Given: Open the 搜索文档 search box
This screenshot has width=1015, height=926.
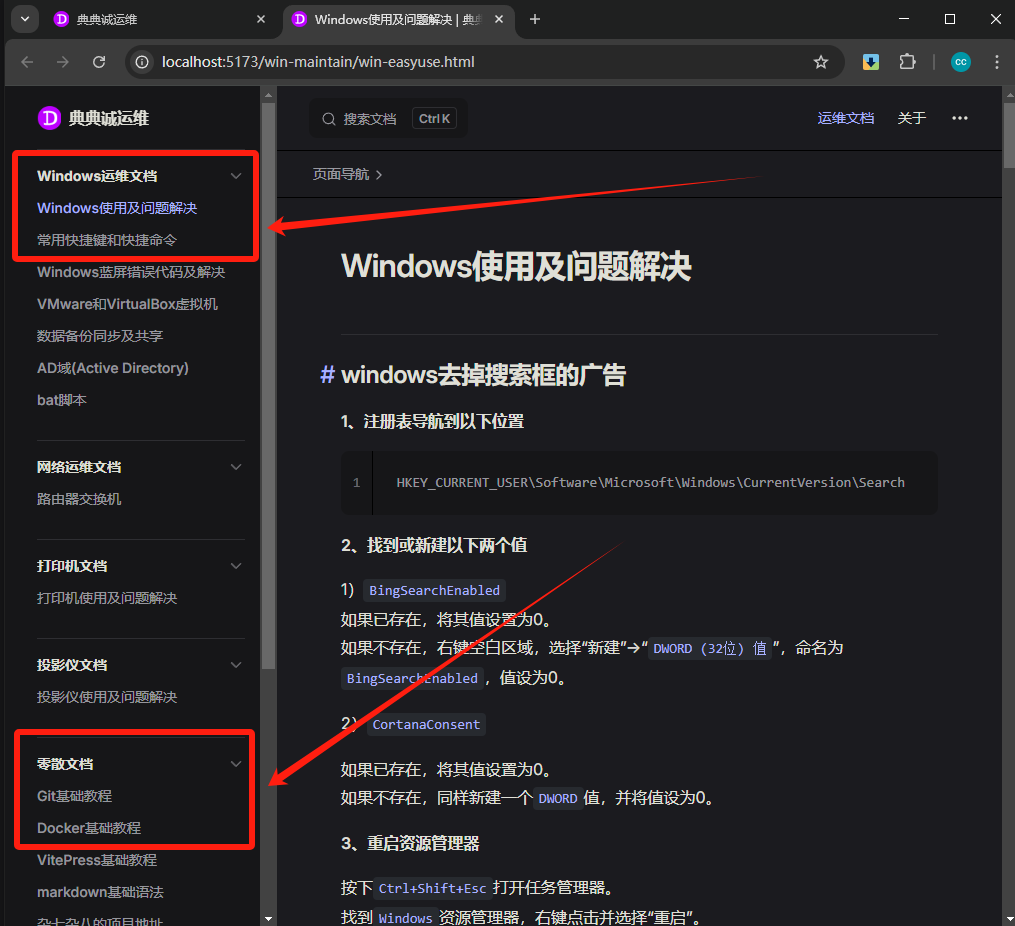Looking at the screenshot, I should click(388, 118).
